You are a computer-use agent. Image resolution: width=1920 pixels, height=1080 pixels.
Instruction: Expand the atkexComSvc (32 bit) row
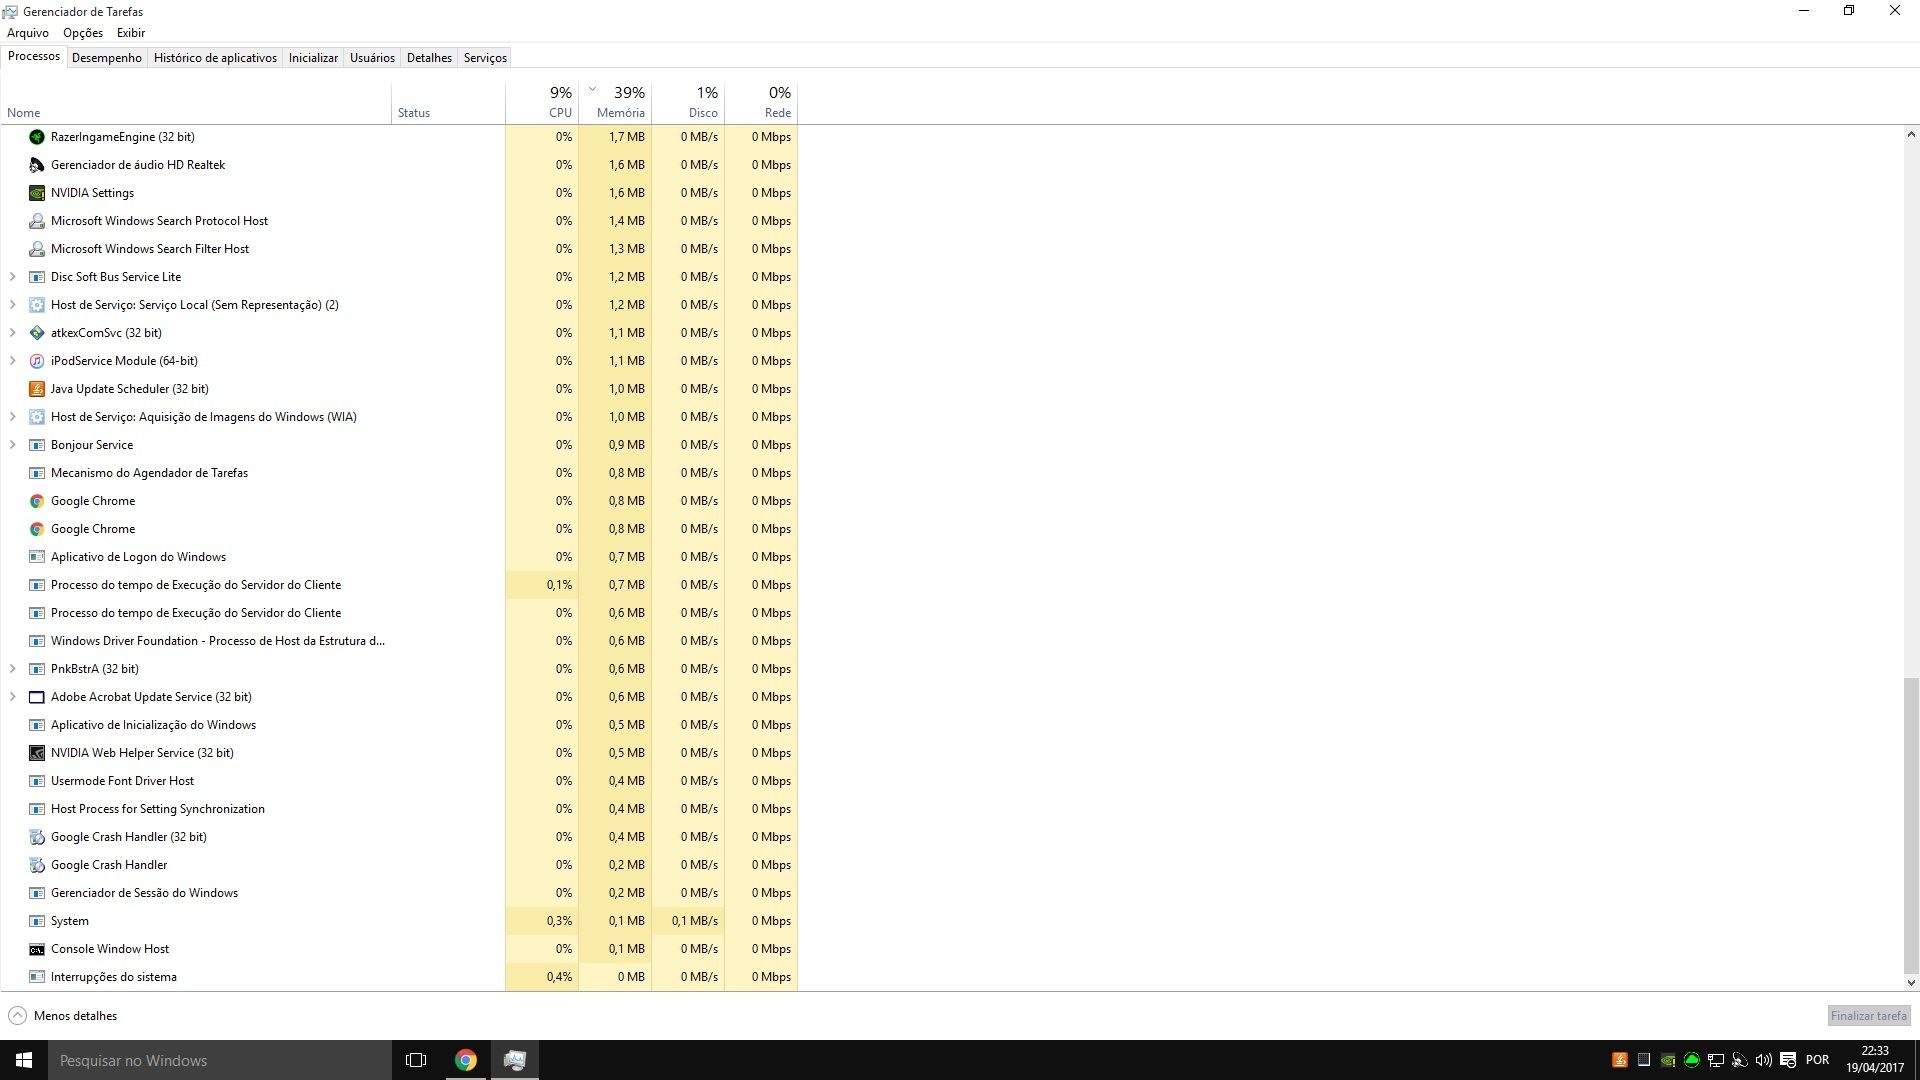[x=12, y=333]
